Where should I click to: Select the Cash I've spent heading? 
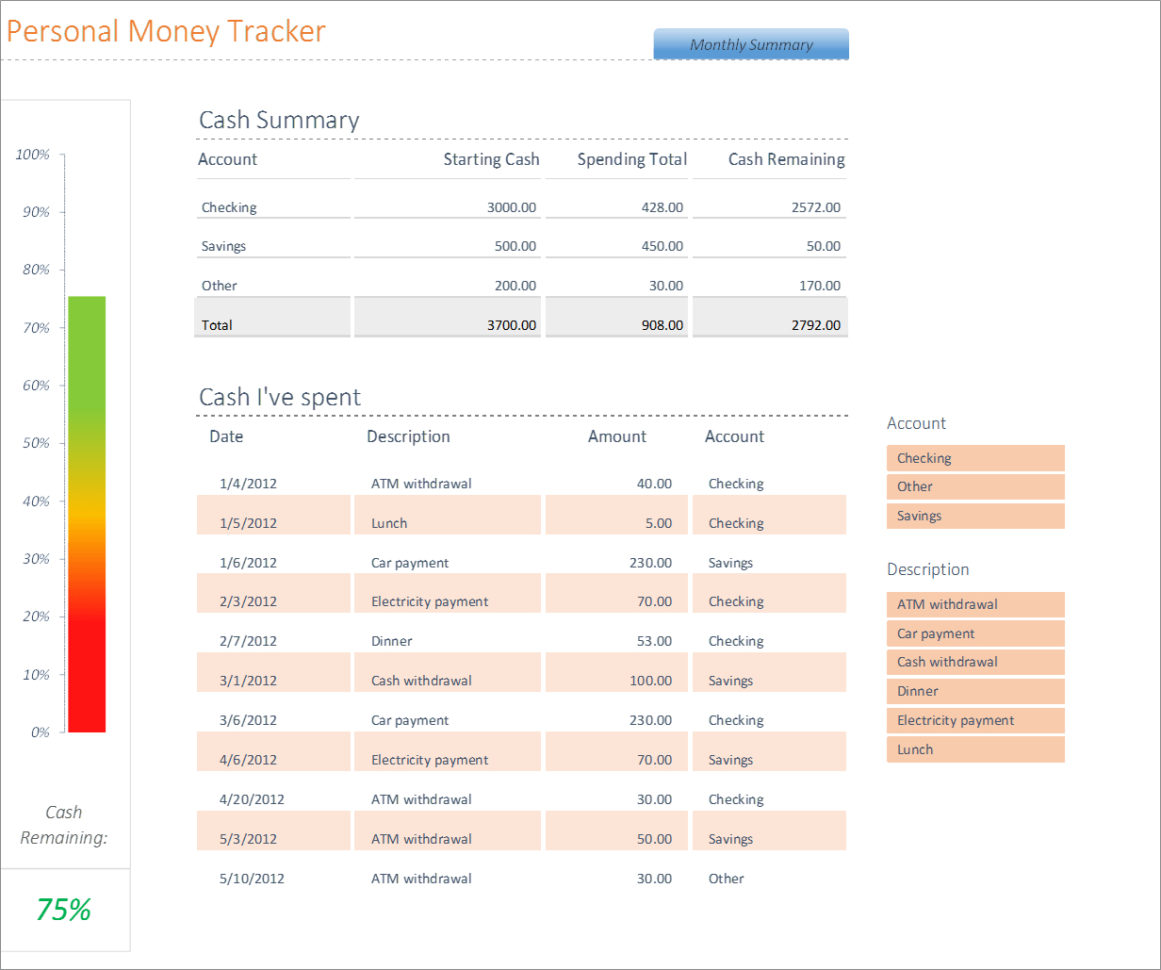point(279,397)
